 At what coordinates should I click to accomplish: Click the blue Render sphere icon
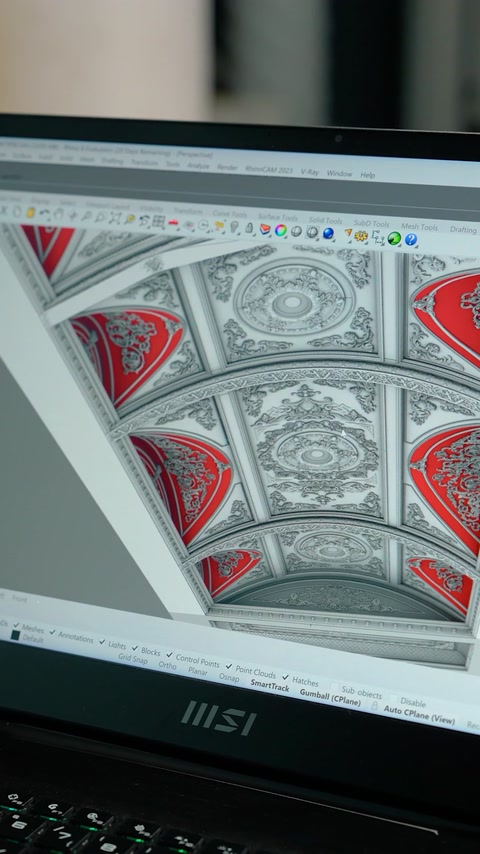click(x=328, y=234)
